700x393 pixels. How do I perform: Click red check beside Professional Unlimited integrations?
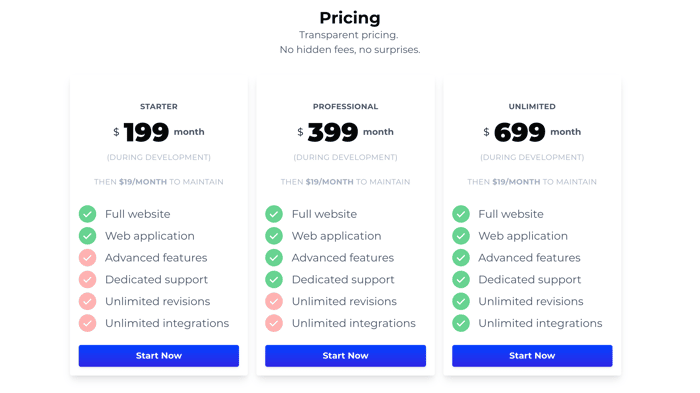(274, 323)
